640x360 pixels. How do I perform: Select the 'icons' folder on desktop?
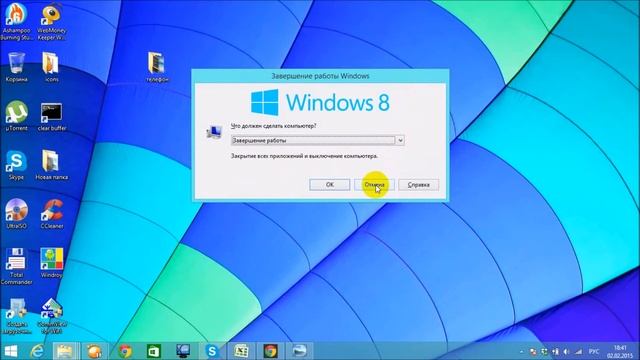pyautogui.click(x=51, y=67)
